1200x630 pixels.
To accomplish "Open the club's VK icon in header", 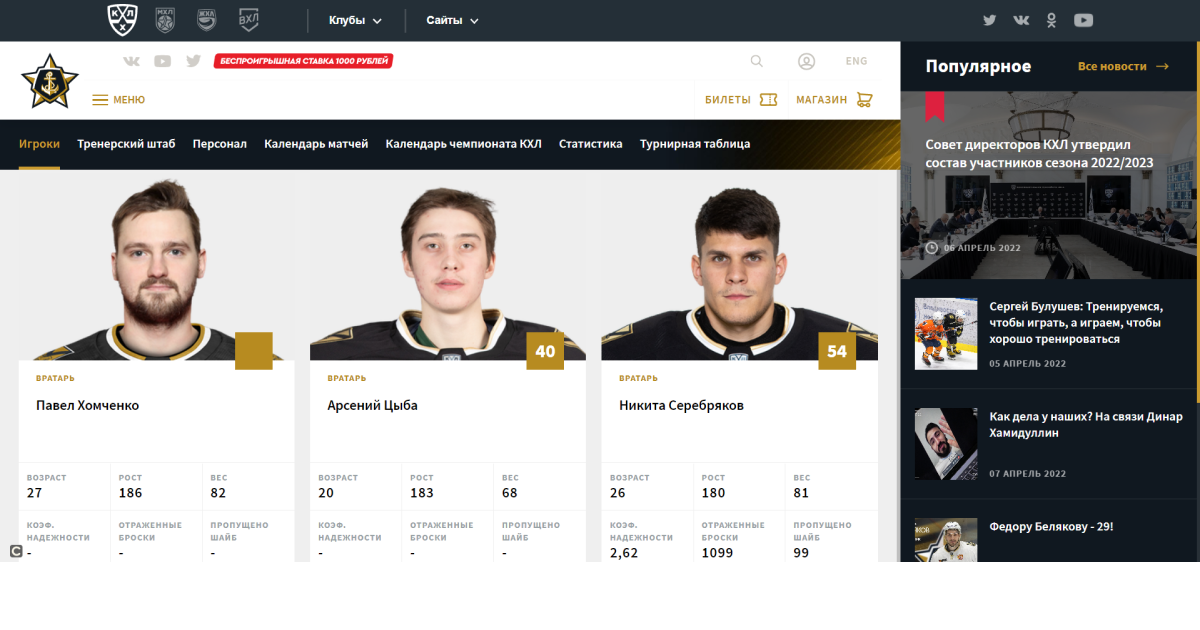I will click(x=131, y=61).
